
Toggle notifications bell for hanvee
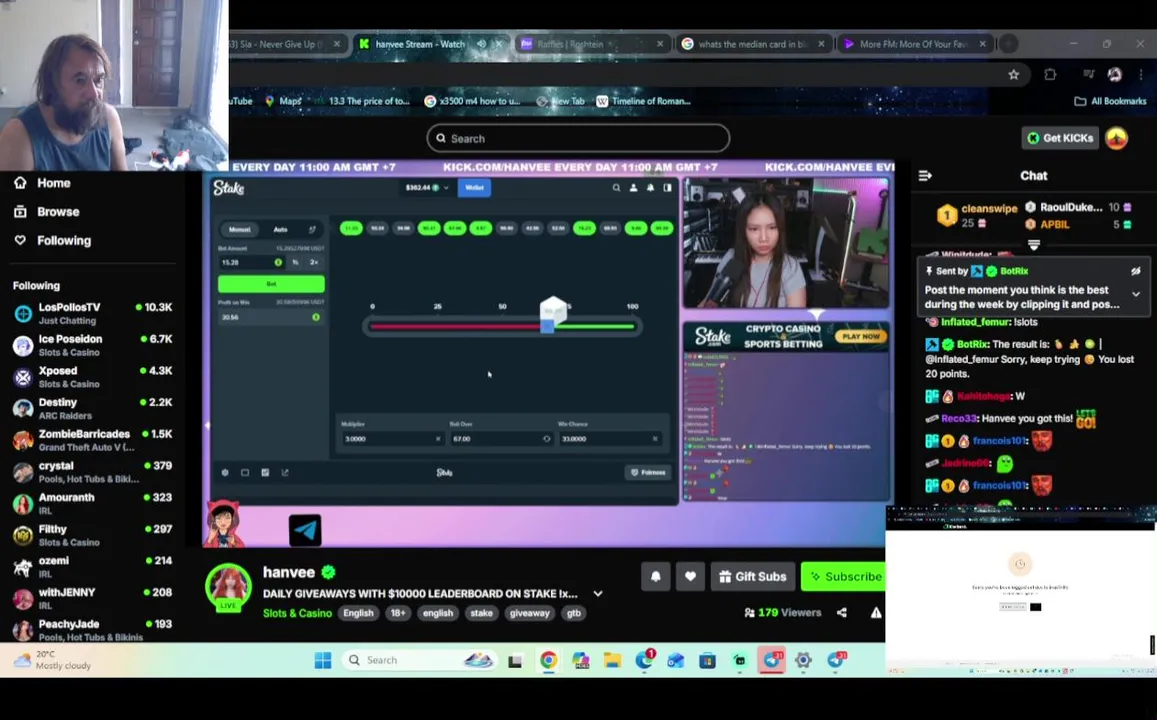coord(655,577)
